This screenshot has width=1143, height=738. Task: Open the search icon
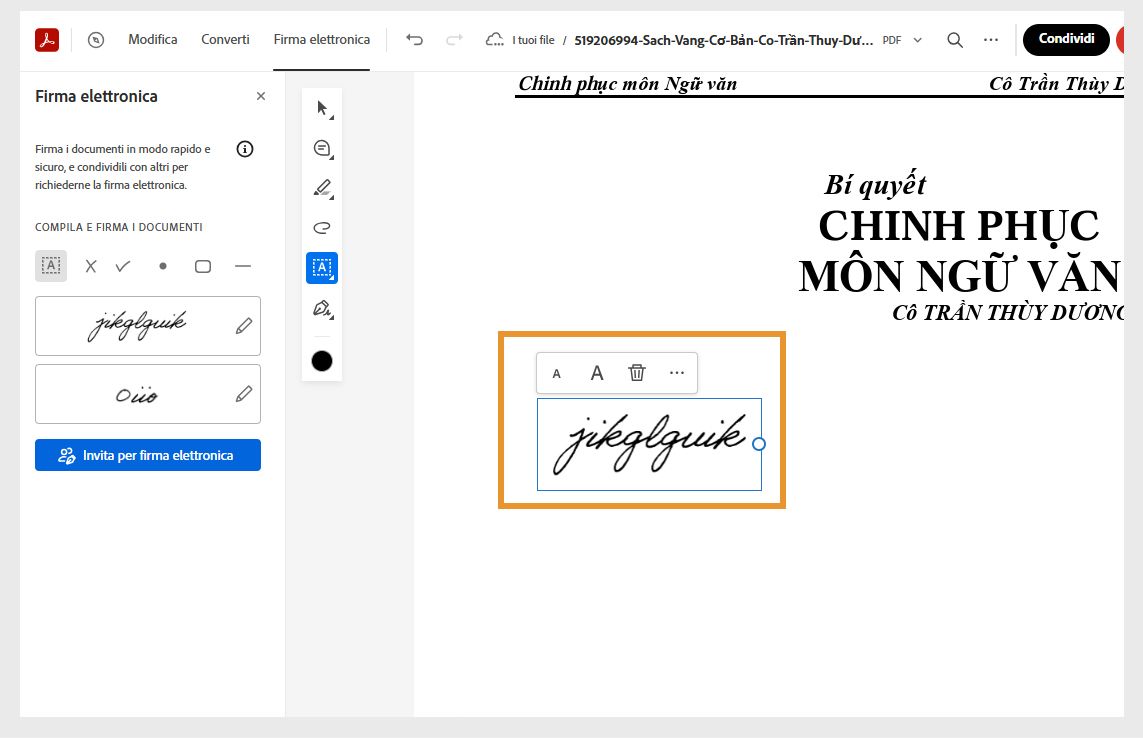tap(954, 39)
